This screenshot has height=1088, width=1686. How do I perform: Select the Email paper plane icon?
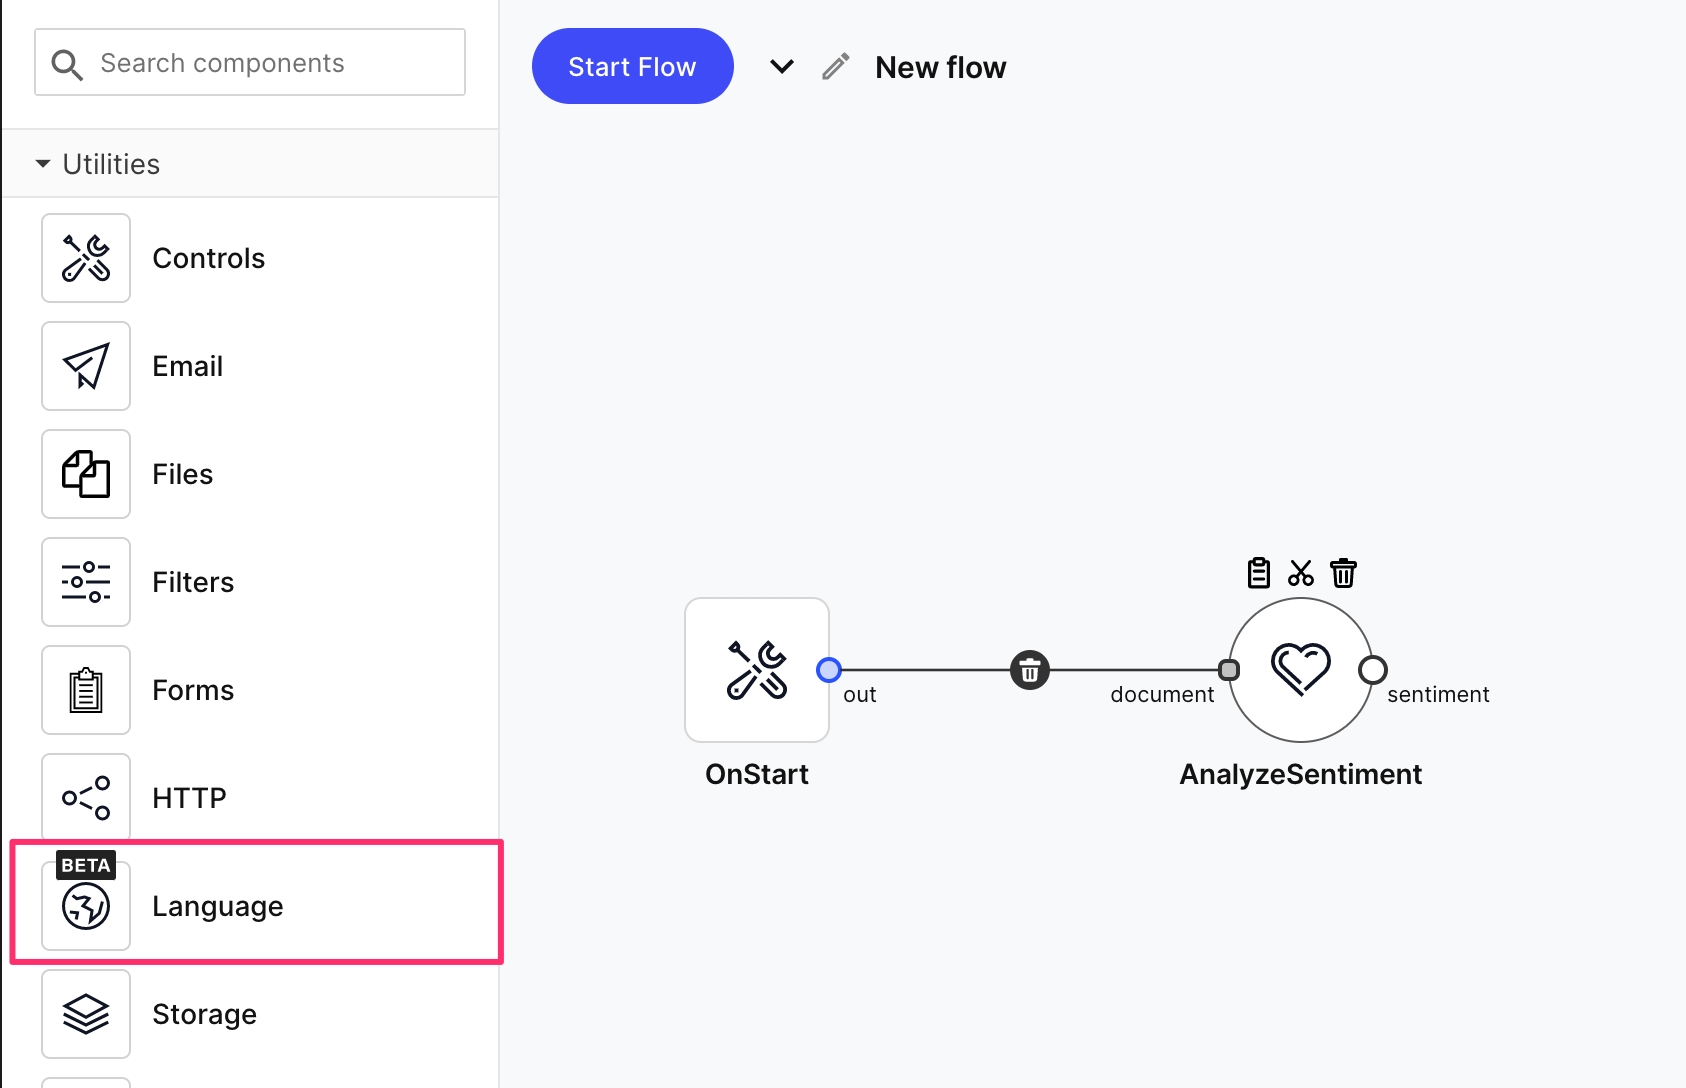pyautogui.click(x=86, y=366)
